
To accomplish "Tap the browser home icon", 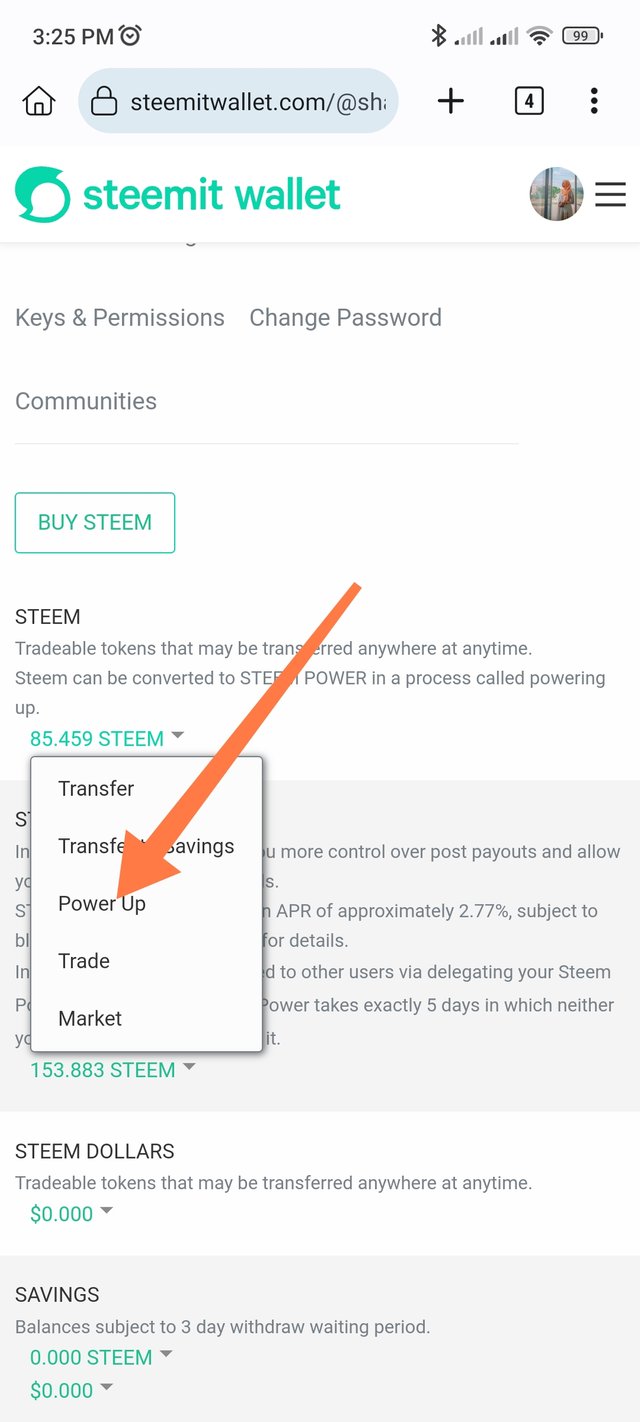I will (x=39, y=101).
